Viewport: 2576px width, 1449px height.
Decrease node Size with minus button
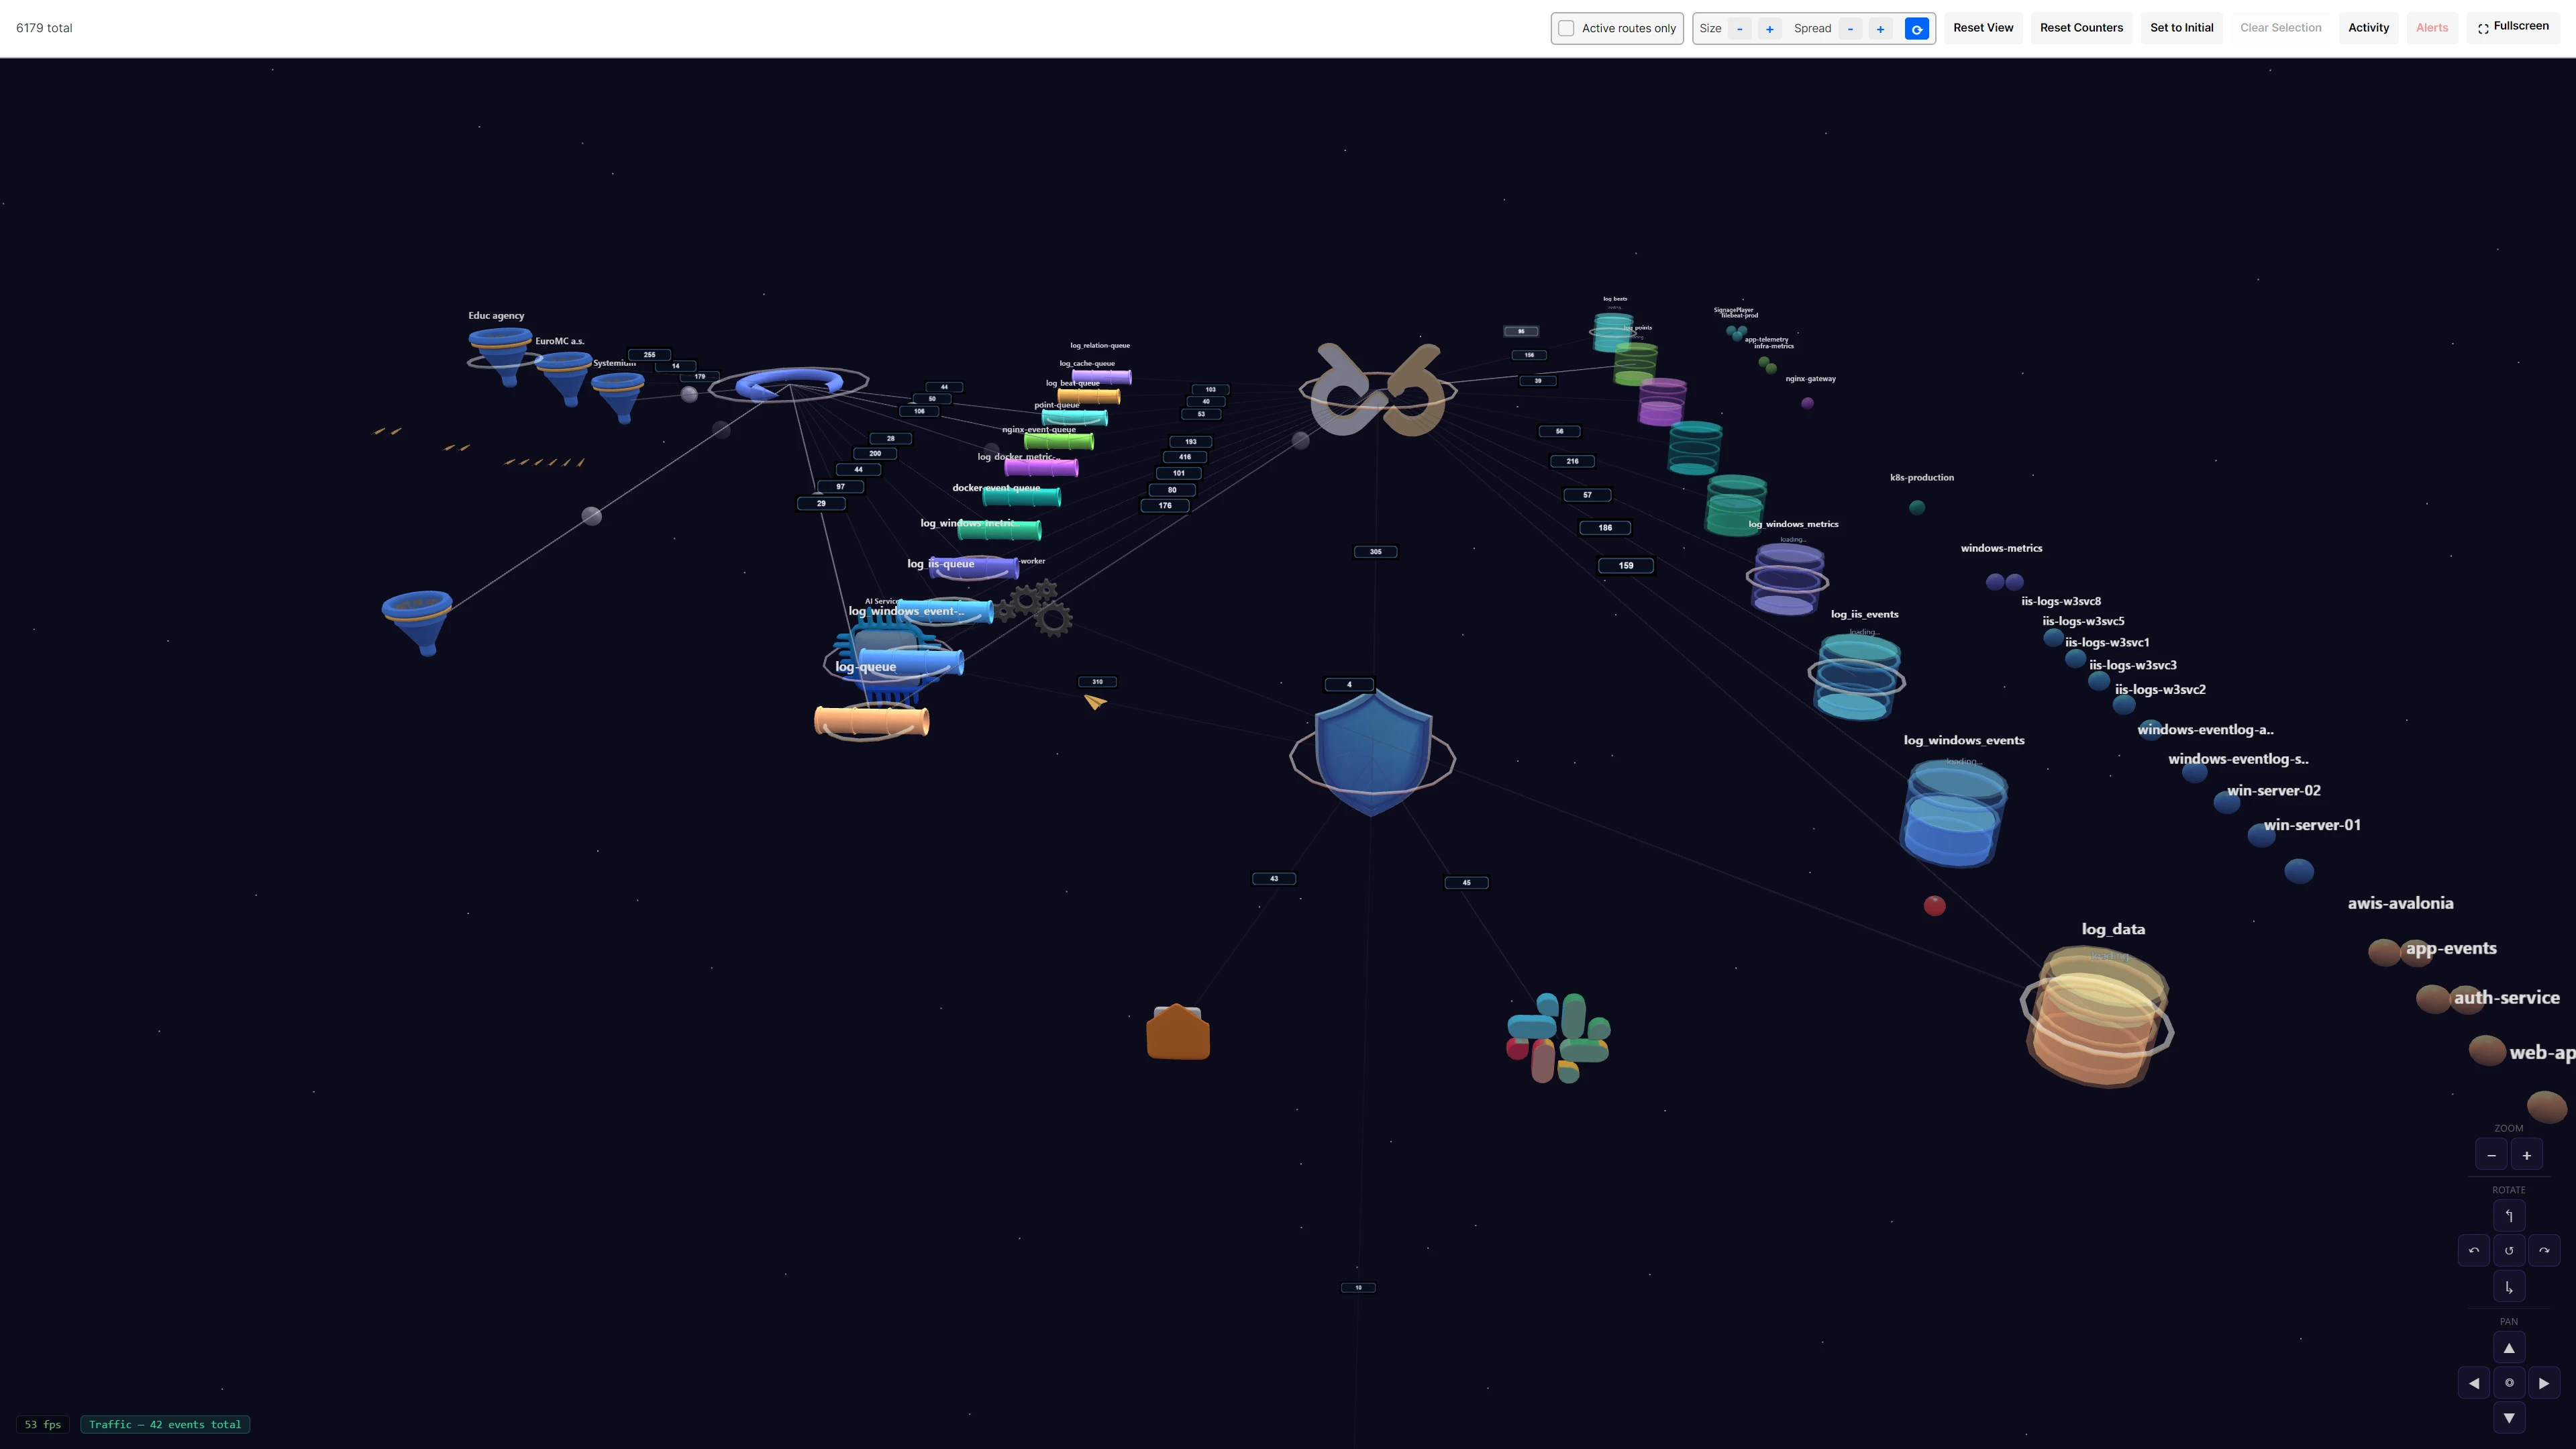[x=1740, y=28]
